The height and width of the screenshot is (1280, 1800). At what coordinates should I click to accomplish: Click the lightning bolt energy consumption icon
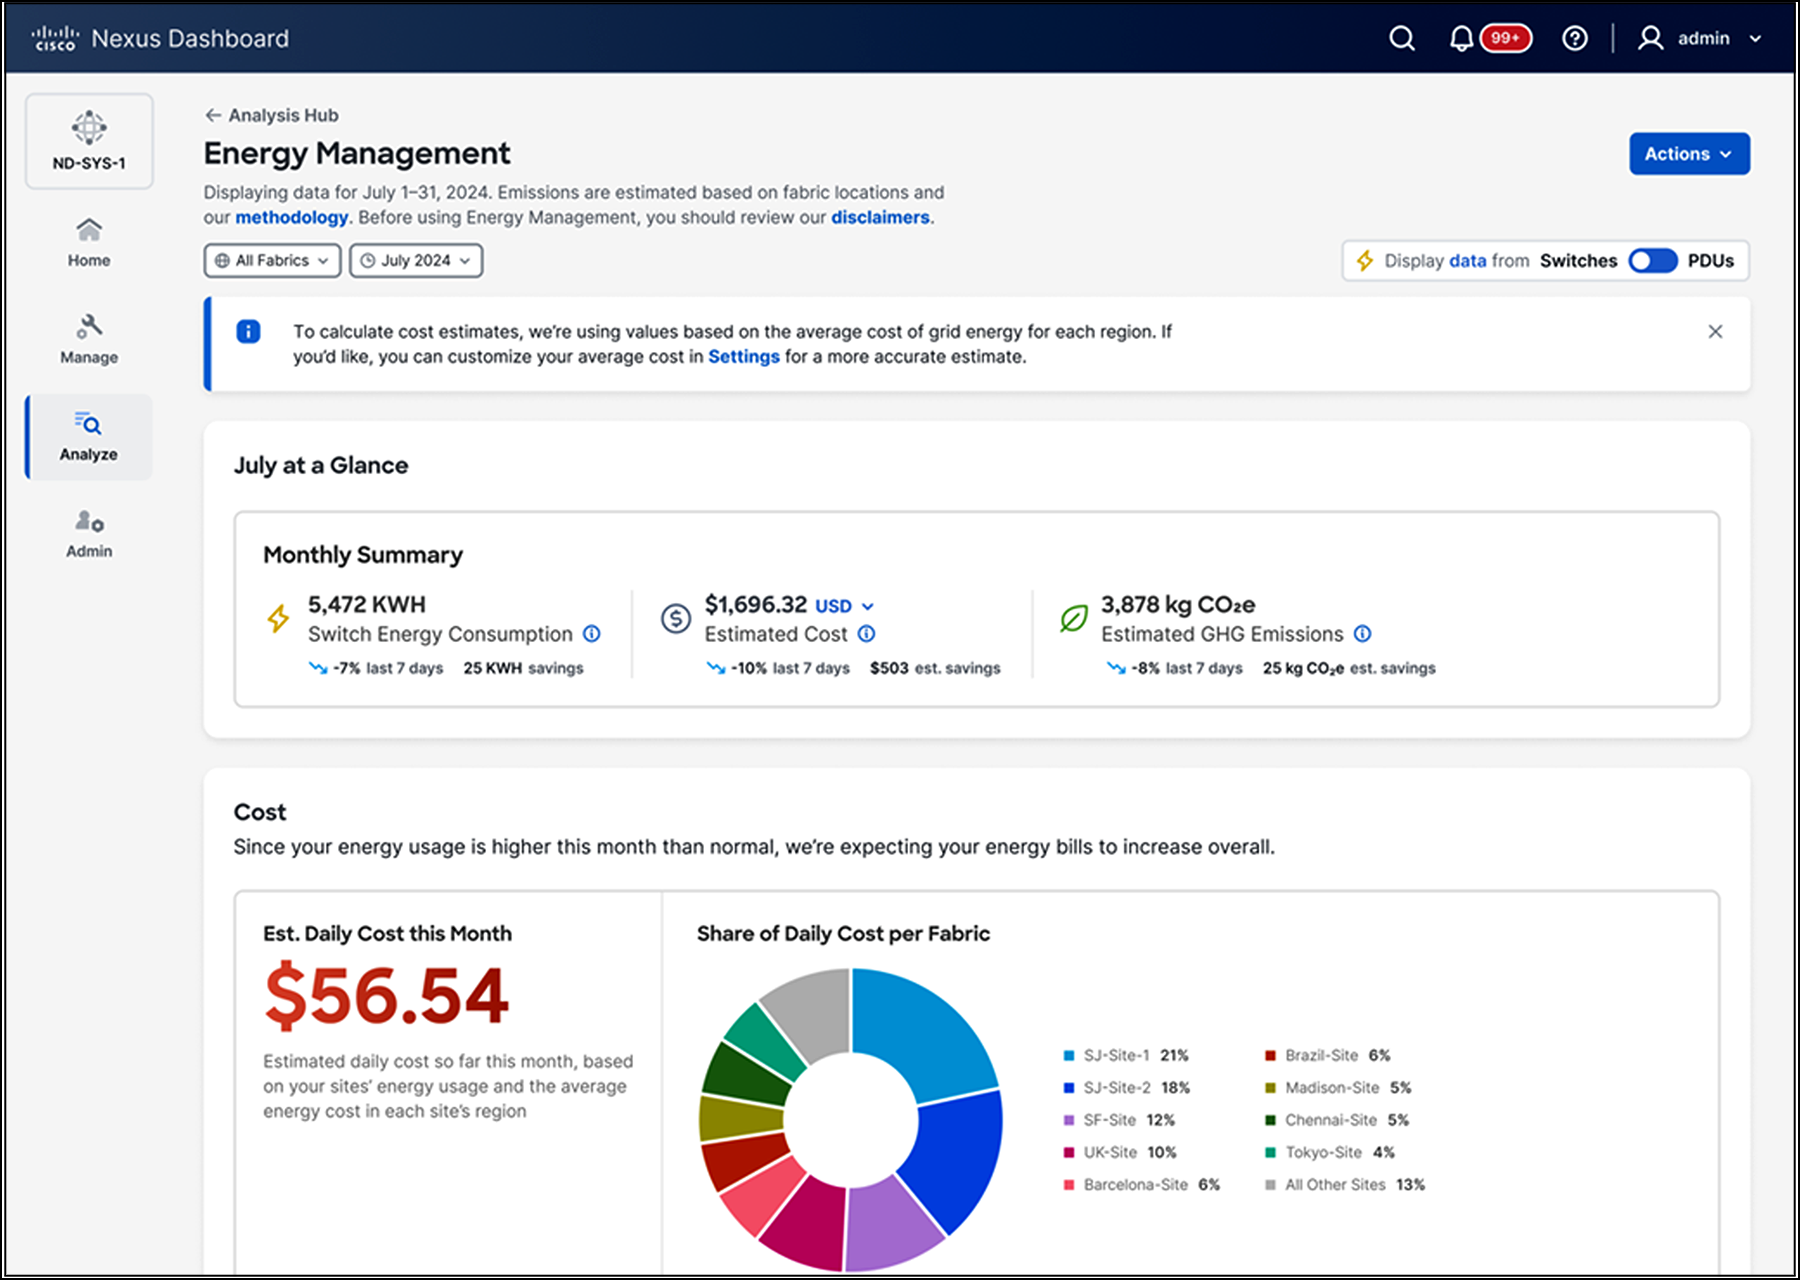tap(278, 618)
